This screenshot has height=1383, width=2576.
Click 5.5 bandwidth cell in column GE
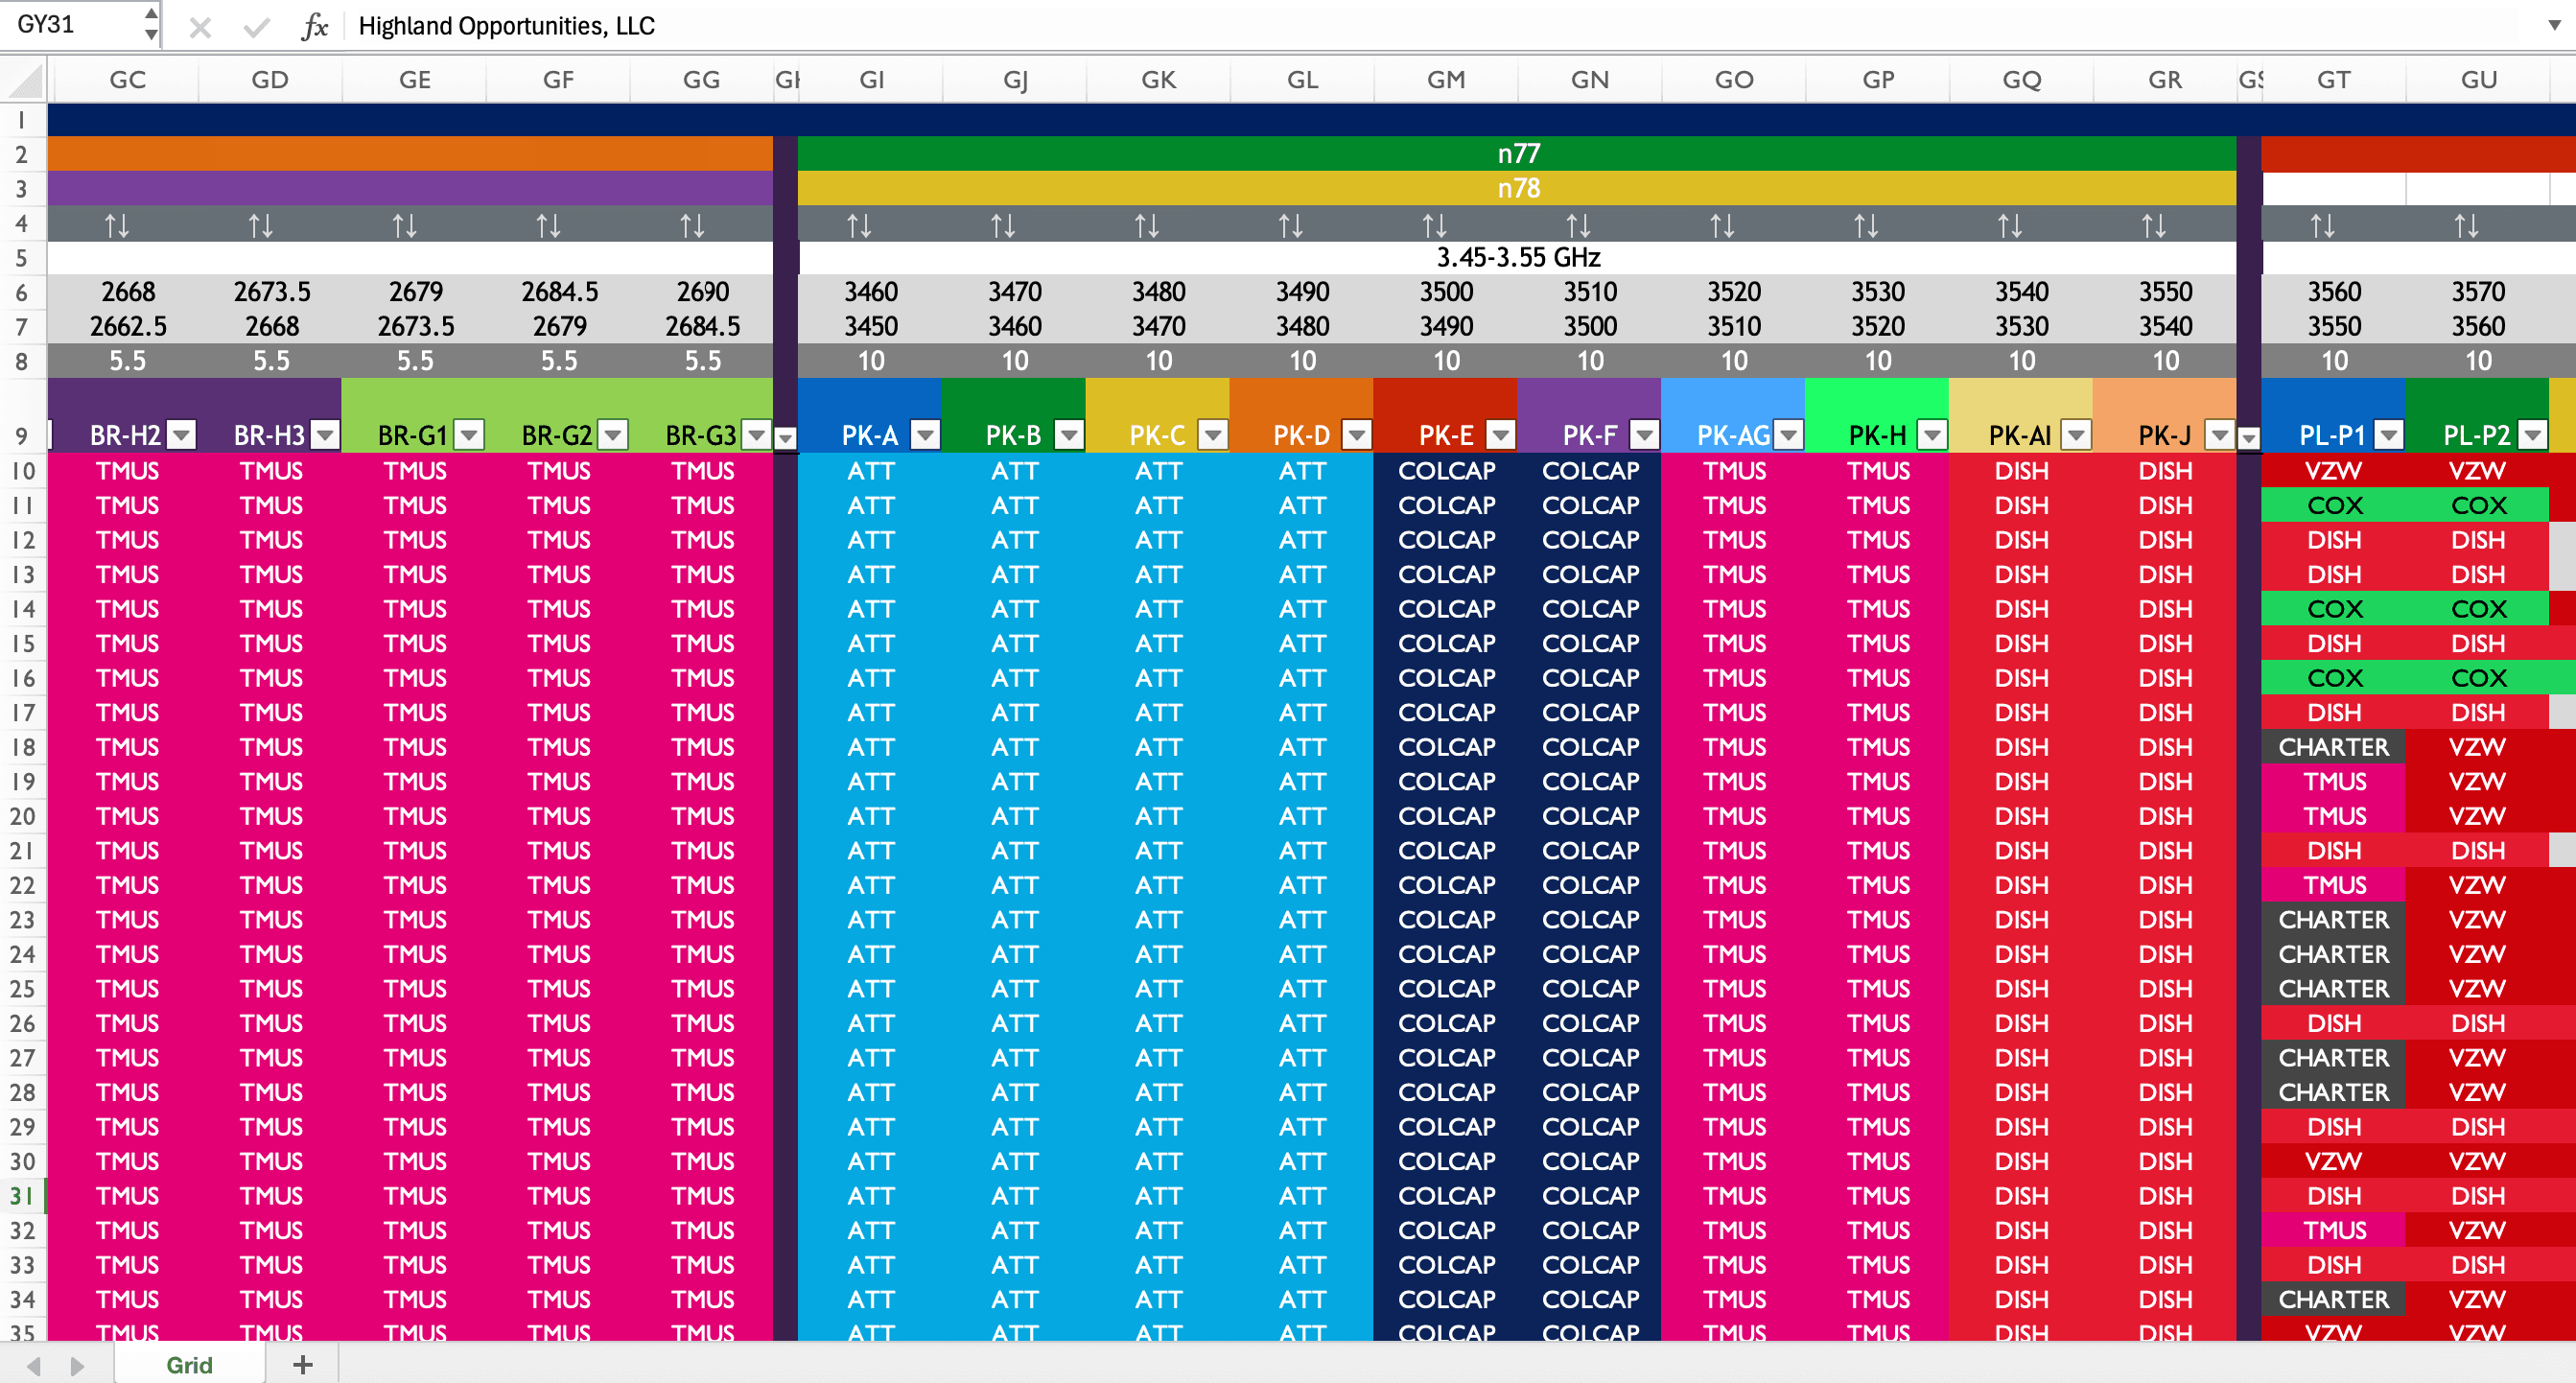pyautogui.click(x=415, y=361)
